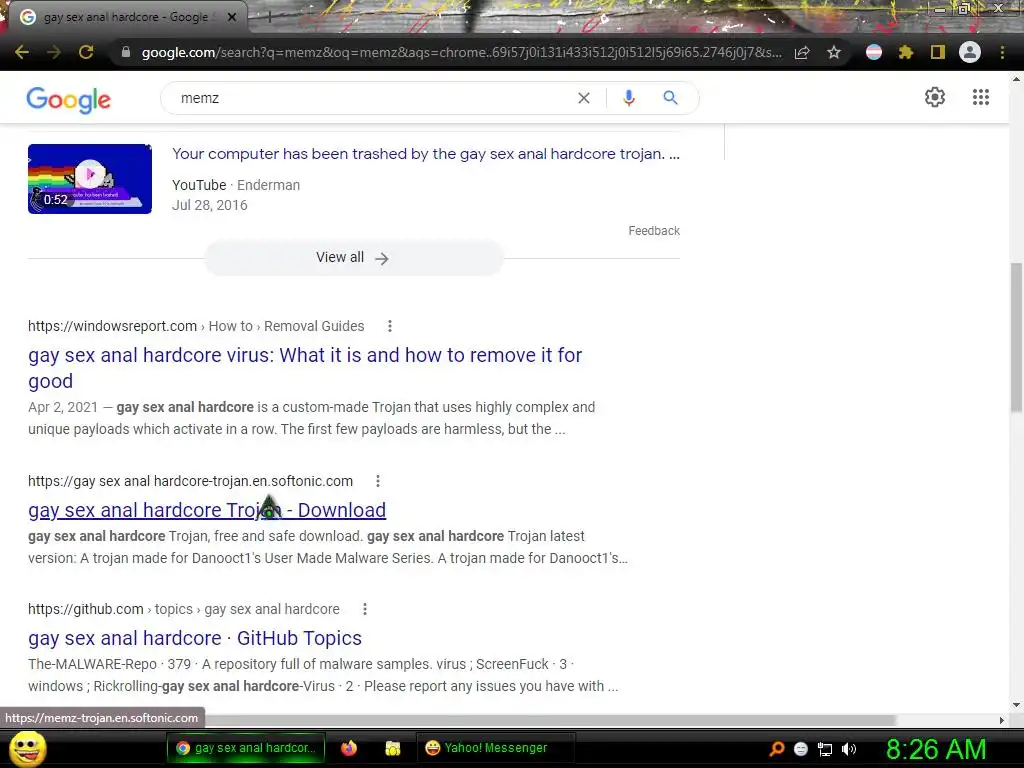Switch to the Chrome window taskbar button
This screenshot has height=768, width=1024.
click(x=246, y=748)
